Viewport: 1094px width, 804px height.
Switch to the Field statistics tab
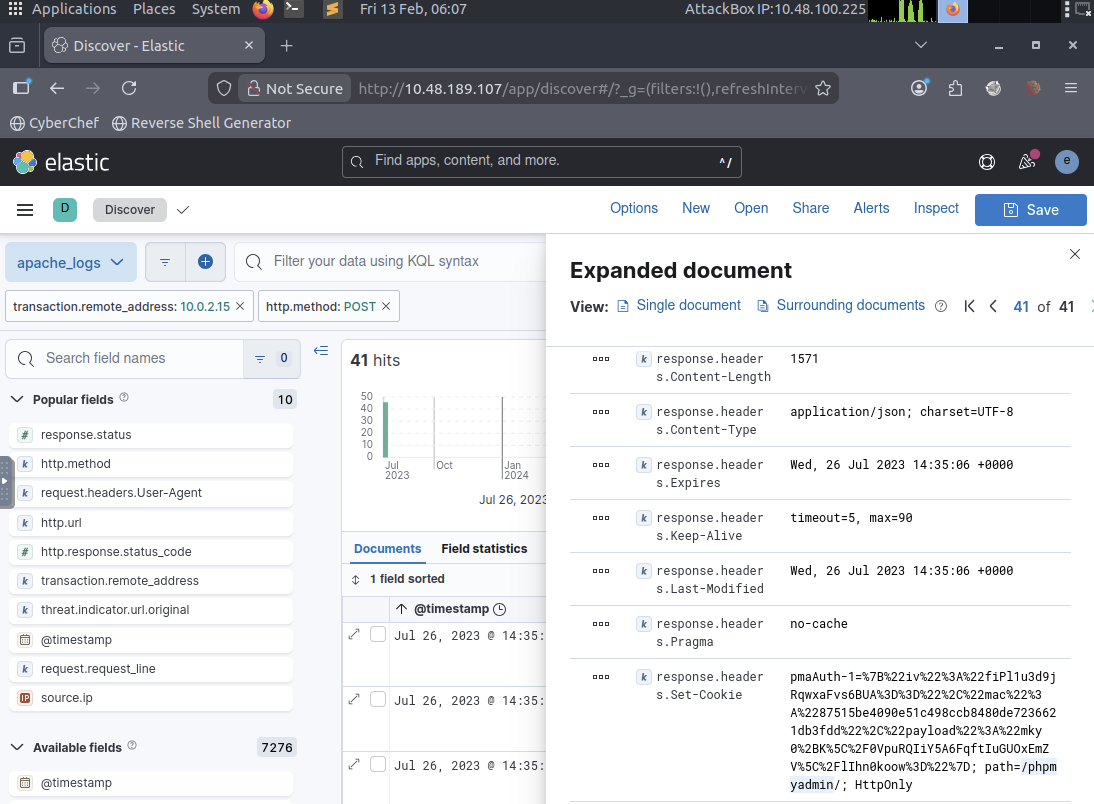click(484, 549)
